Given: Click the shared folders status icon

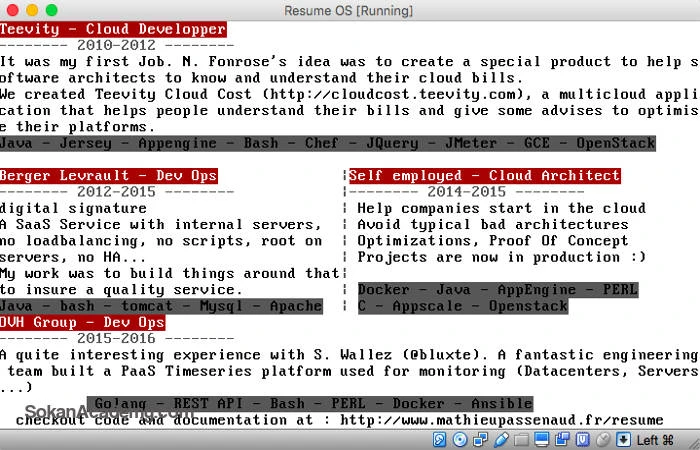Looking at the screenshot, I should click(x=521, y=440).
